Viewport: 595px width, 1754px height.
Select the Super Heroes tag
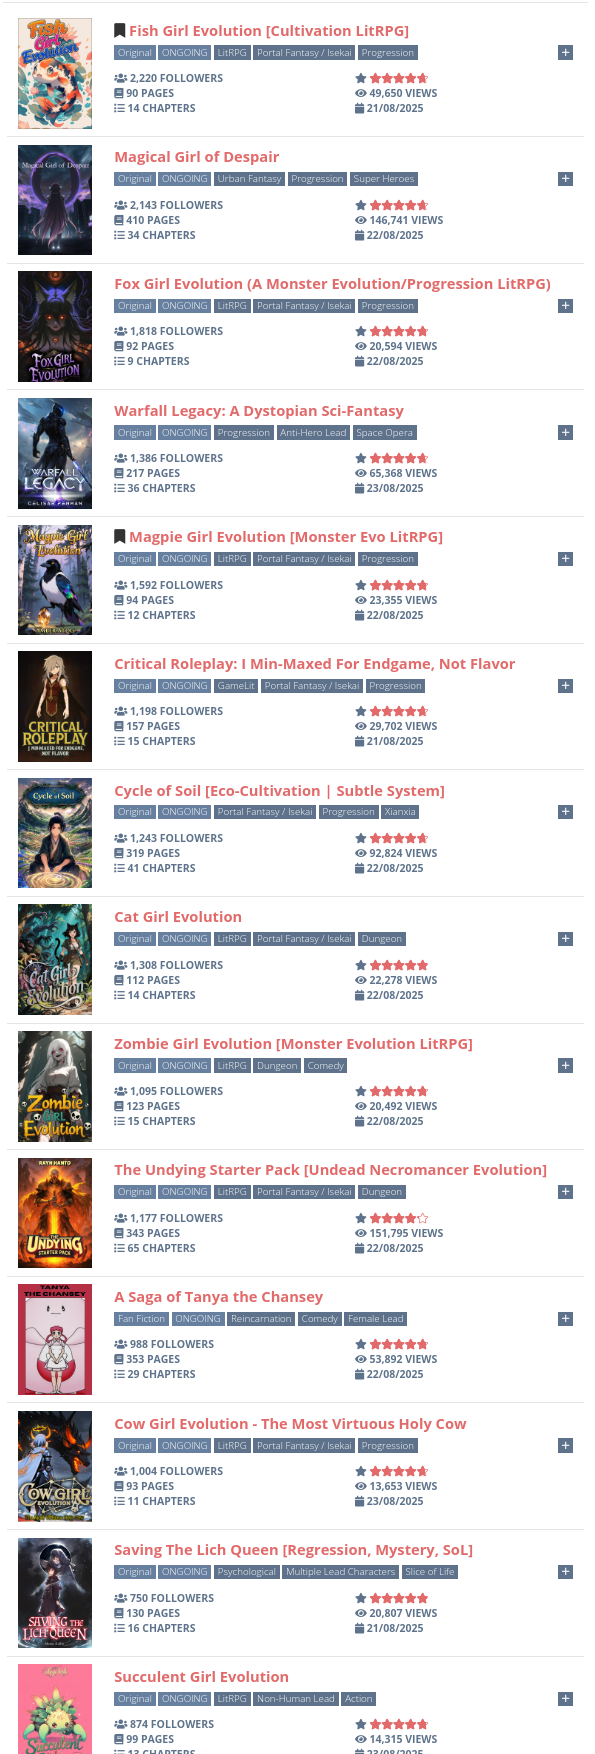(x=383, y=179)
